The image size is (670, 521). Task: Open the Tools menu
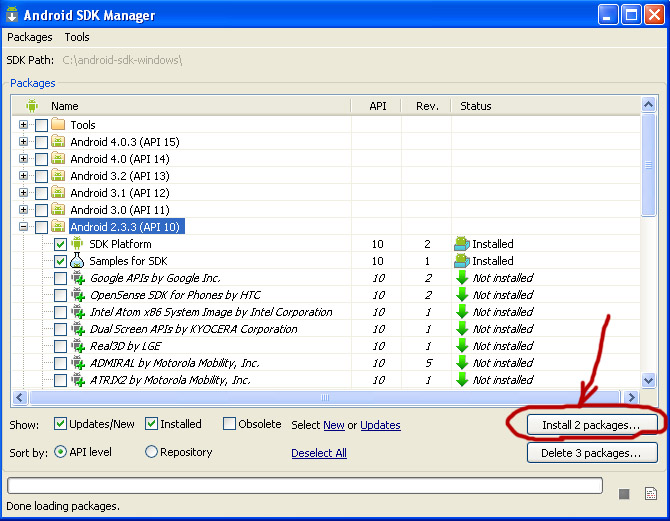(77, 37)
